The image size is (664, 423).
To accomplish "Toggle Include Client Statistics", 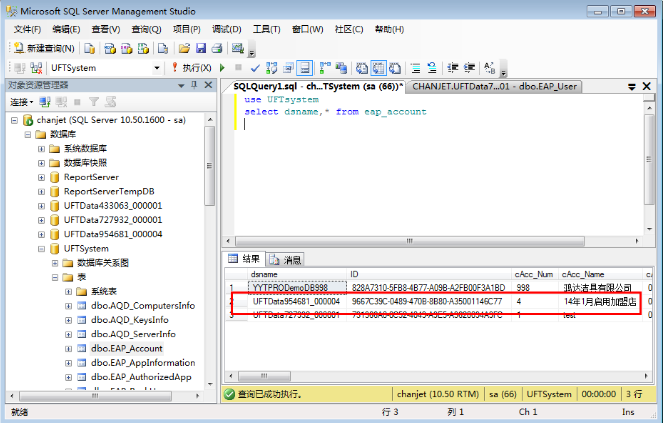I will (341, 68).
